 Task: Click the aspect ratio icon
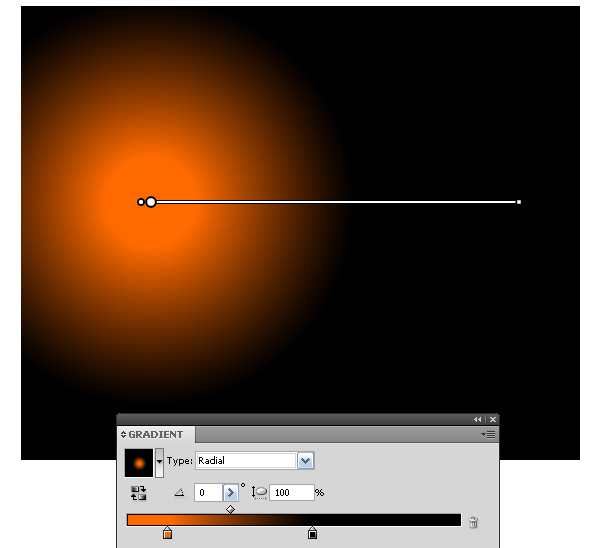[259, 493]
